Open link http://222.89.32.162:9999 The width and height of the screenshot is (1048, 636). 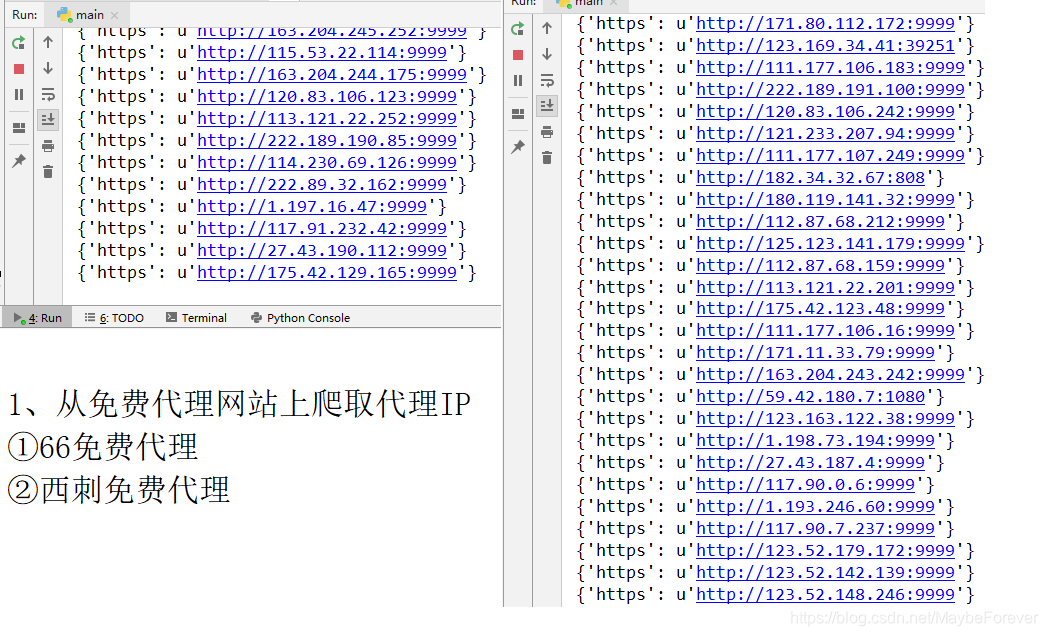[321, 184]
